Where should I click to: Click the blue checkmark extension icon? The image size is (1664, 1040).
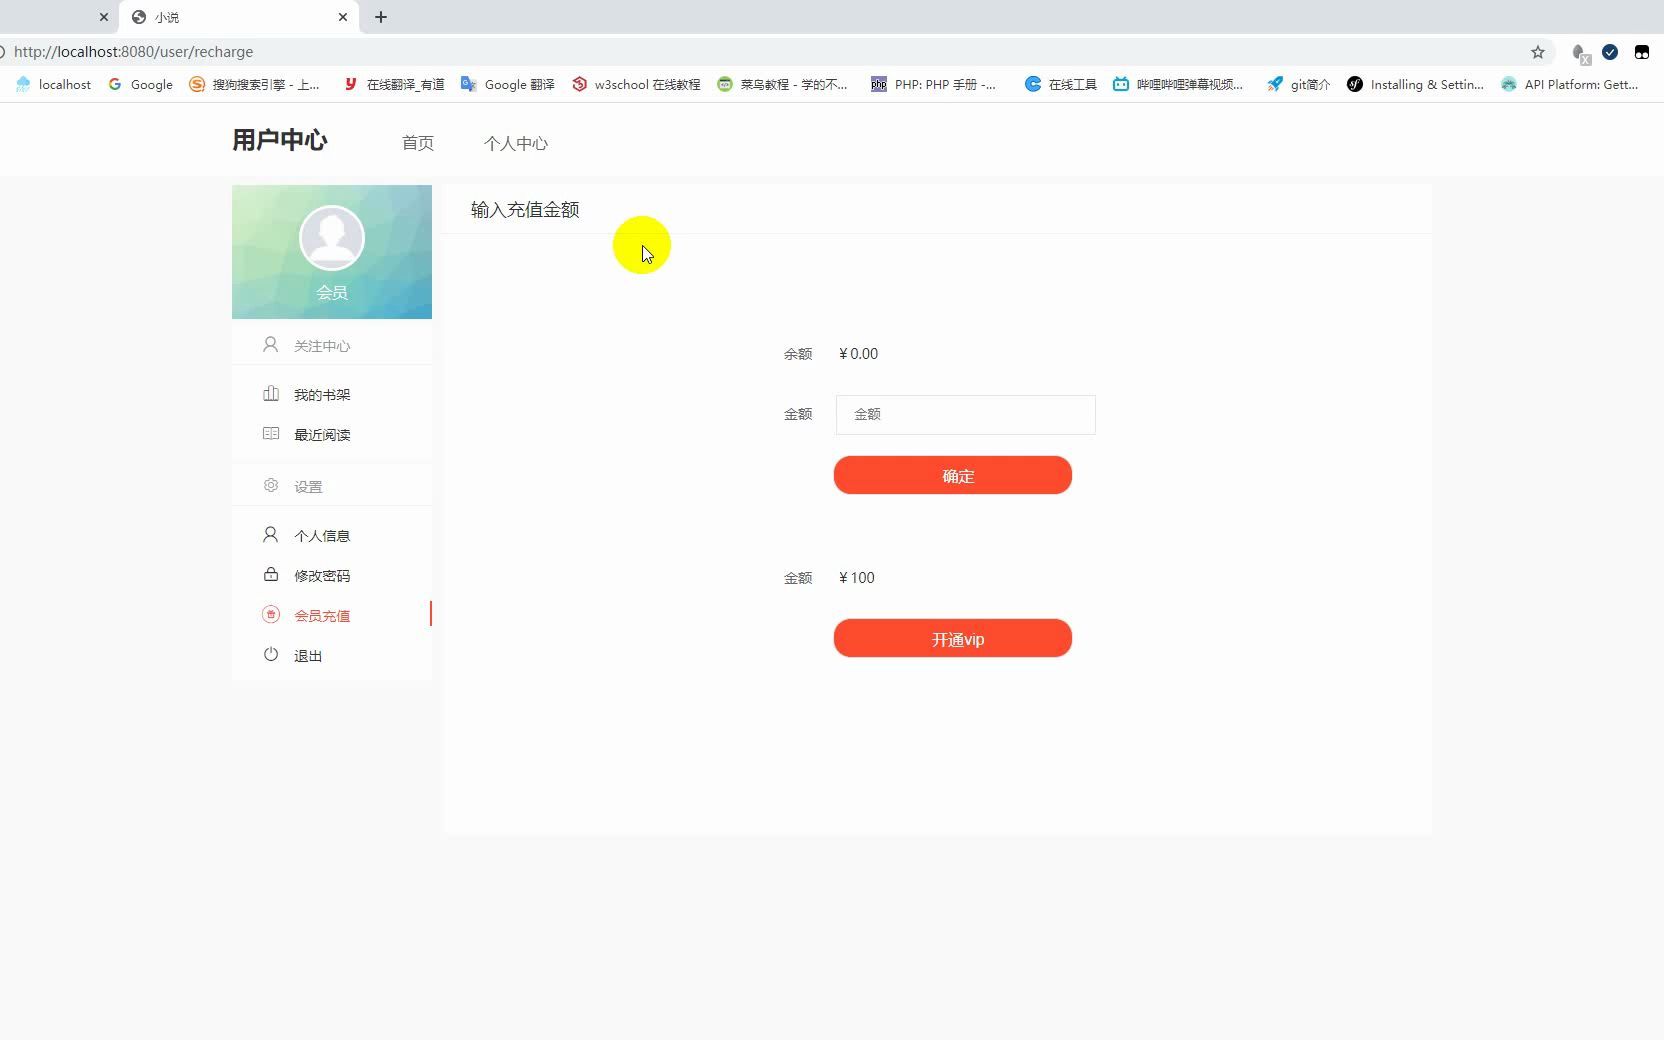1610,52
